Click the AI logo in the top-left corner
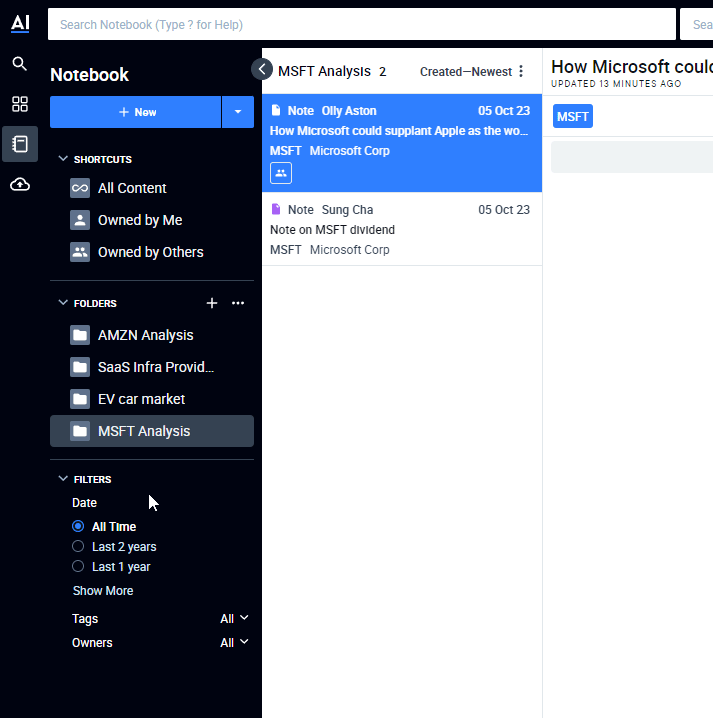This screenshot has height=718, width=713. 20,23
